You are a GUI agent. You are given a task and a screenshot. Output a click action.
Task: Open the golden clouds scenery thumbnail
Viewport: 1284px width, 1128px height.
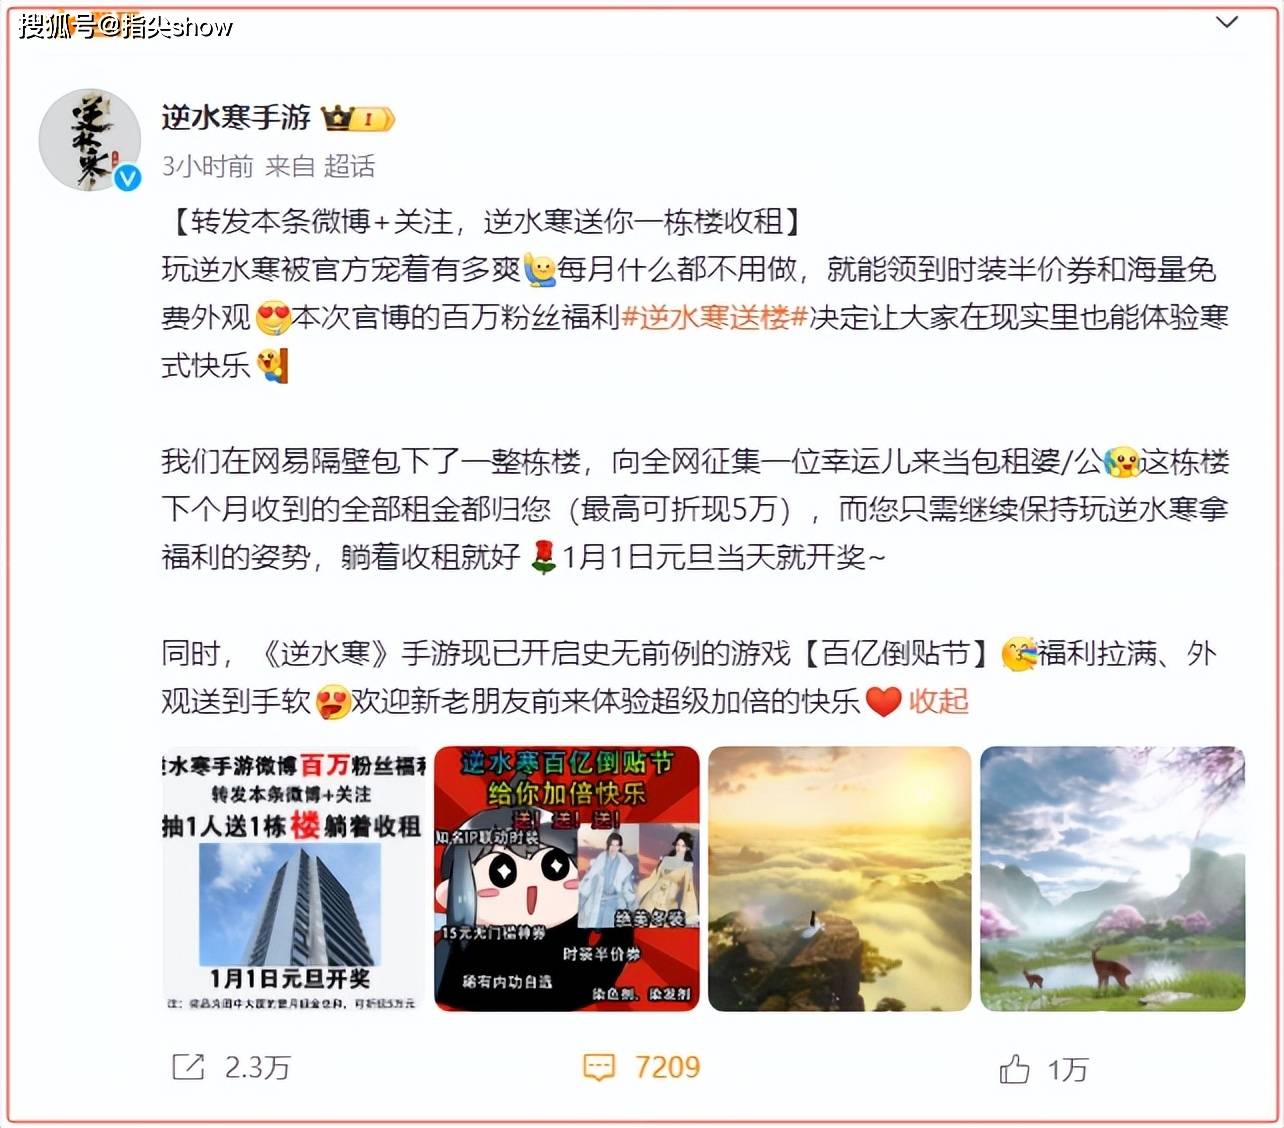pos(839,878)
